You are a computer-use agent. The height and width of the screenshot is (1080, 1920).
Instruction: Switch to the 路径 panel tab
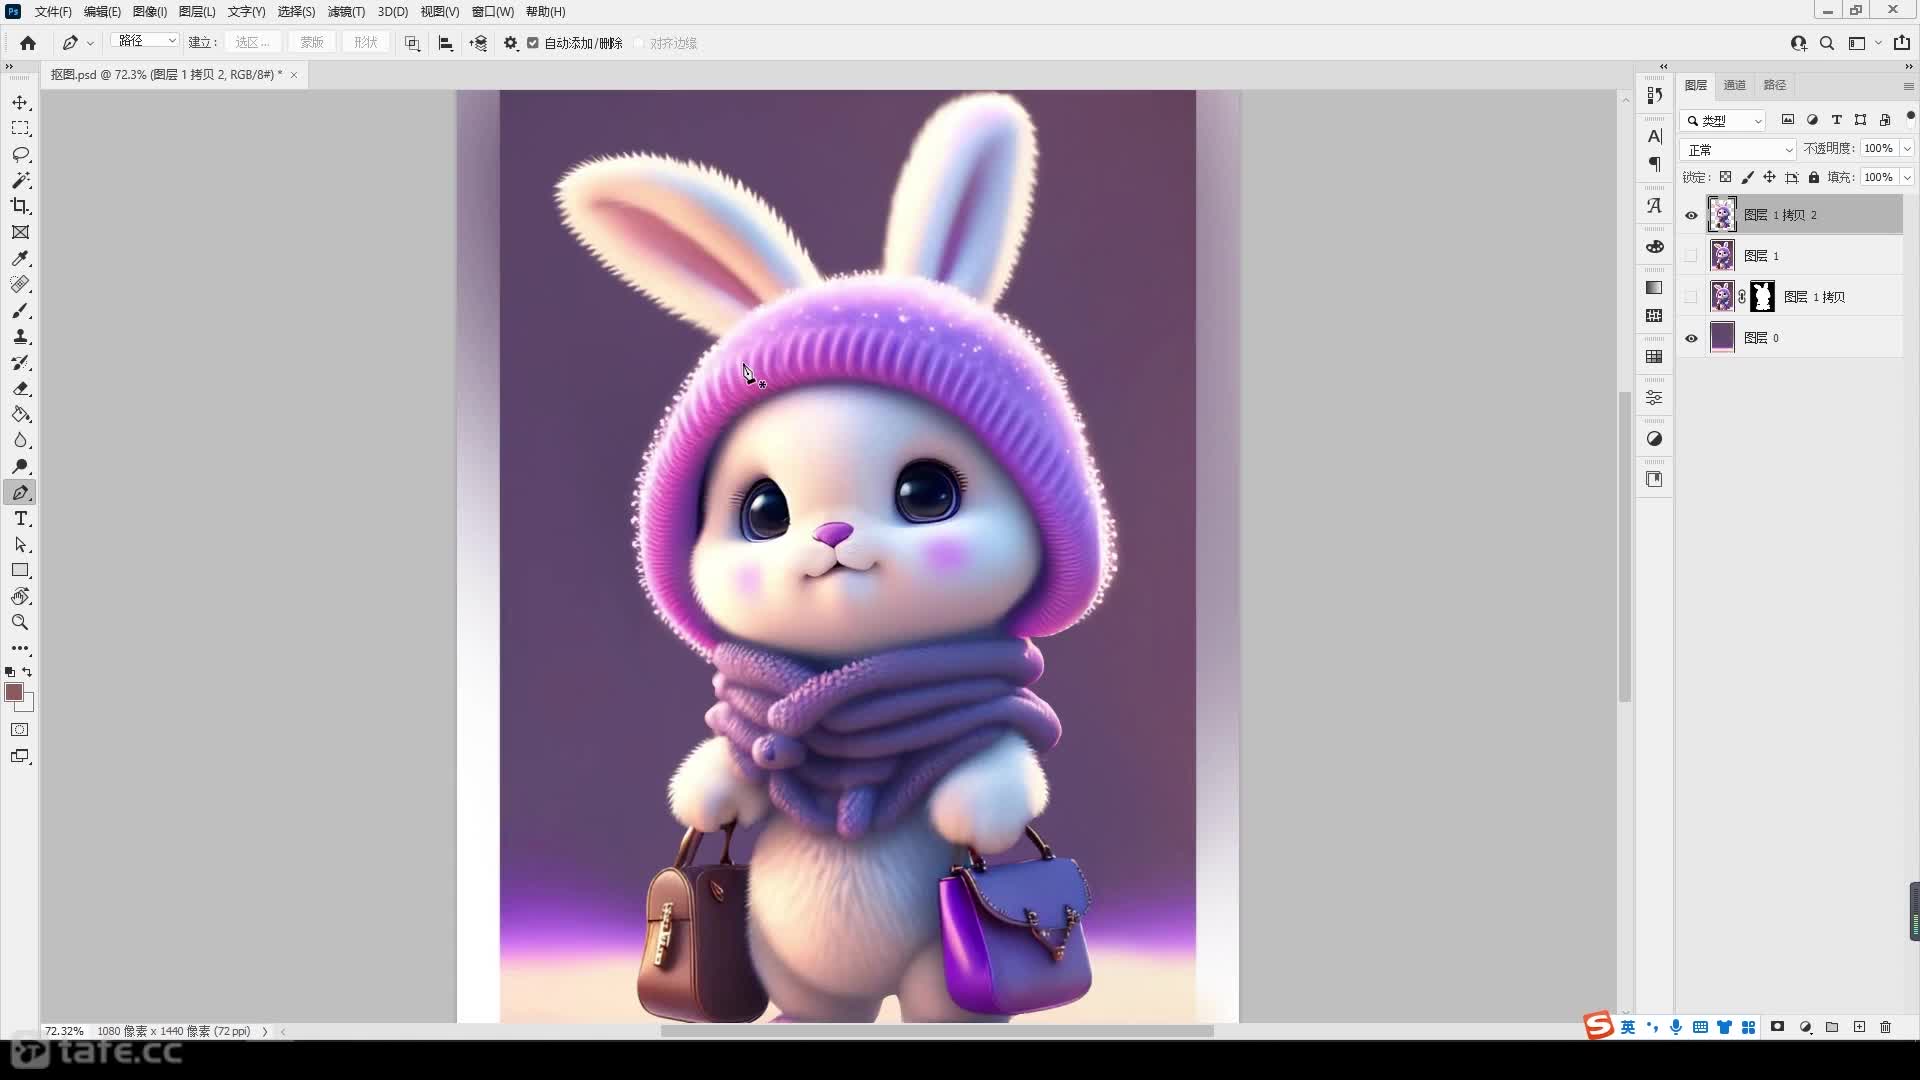pos(1775,85)
